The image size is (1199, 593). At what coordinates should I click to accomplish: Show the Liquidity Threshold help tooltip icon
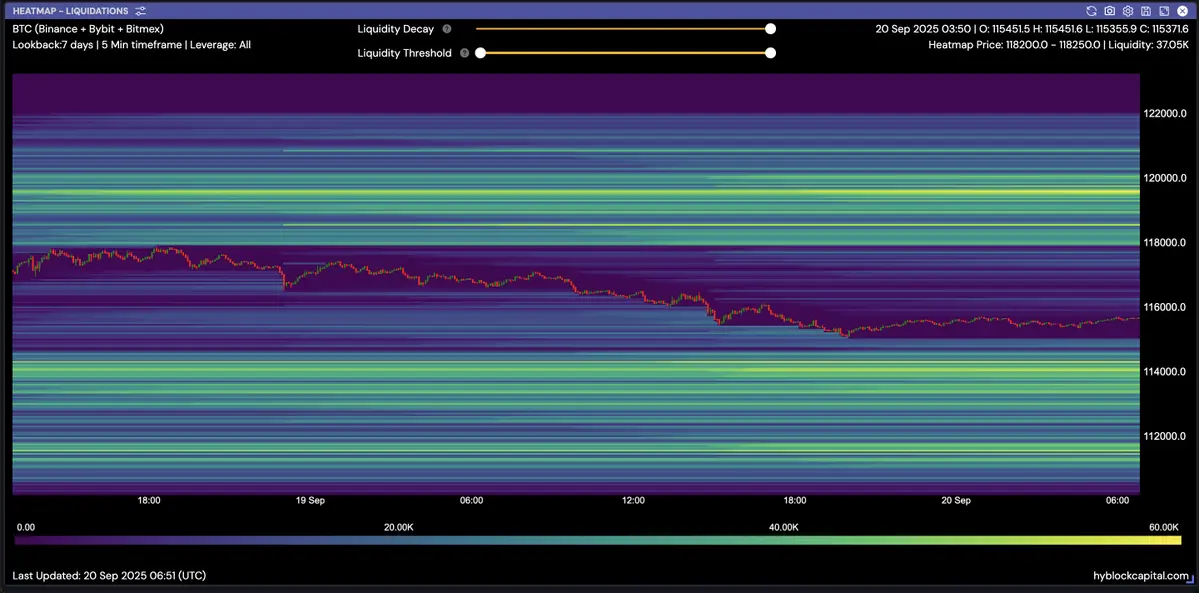tap(464, 54)
